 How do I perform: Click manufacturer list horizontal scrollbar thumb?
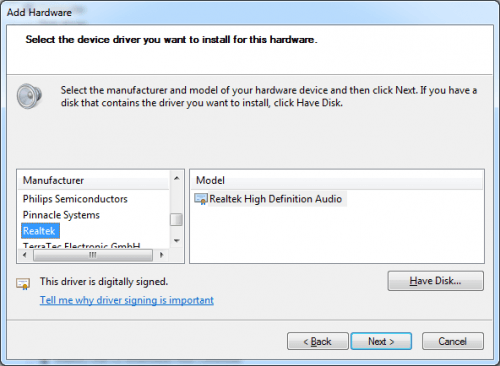93,255
